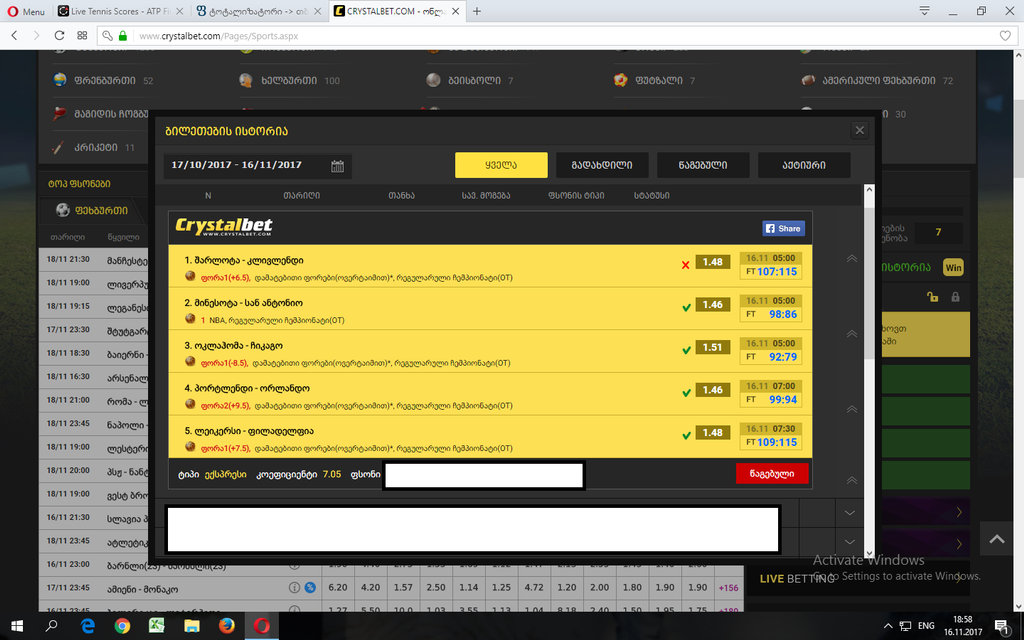
Task: Click the 6.20 odds in ამიენი - მონაკო row
Action: (x=338, y=588)
